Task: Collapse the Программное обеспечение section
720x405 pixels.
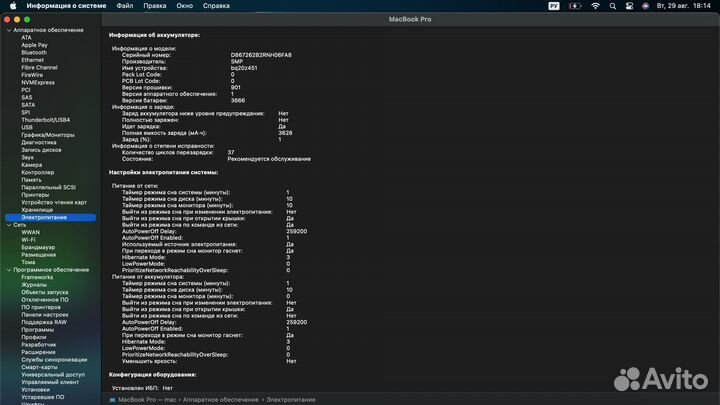Action: (x=9, y=269)
